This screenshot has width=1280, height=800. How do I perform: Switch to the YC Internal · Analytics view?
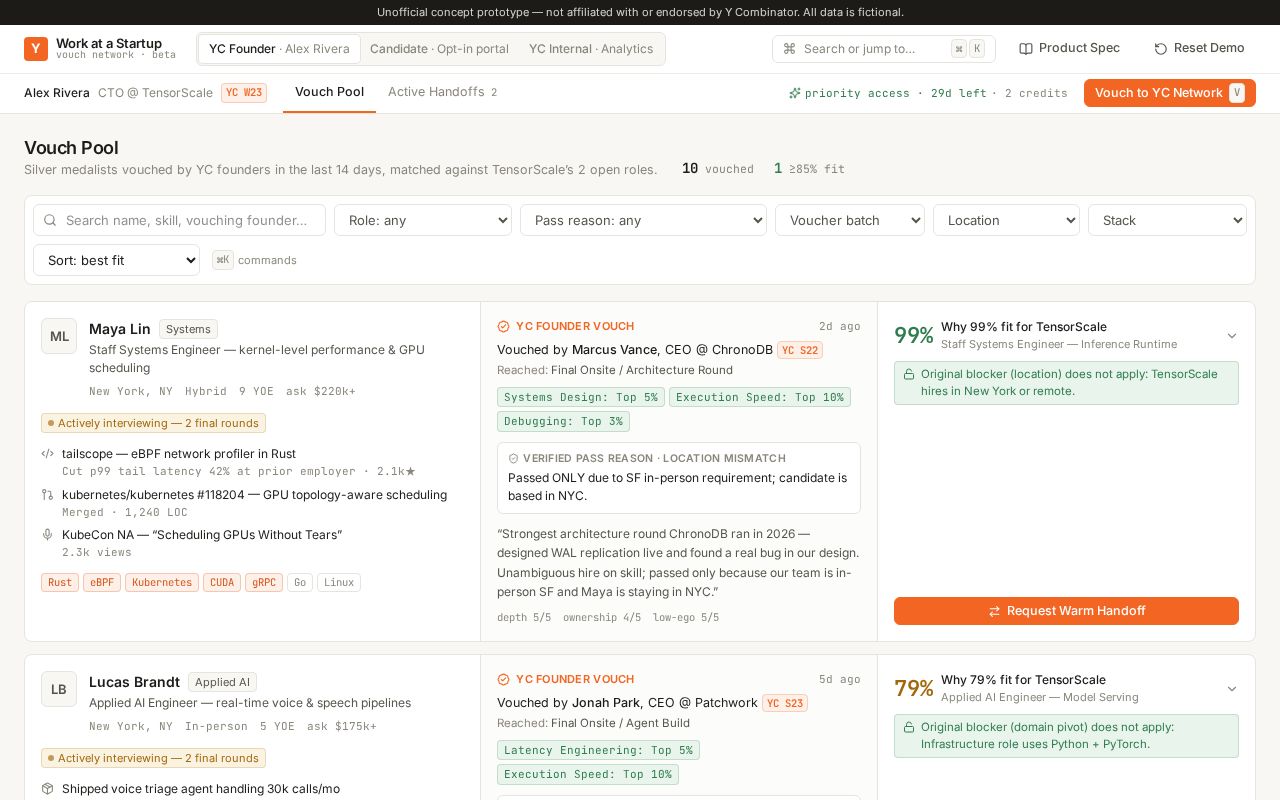(591, 49)
